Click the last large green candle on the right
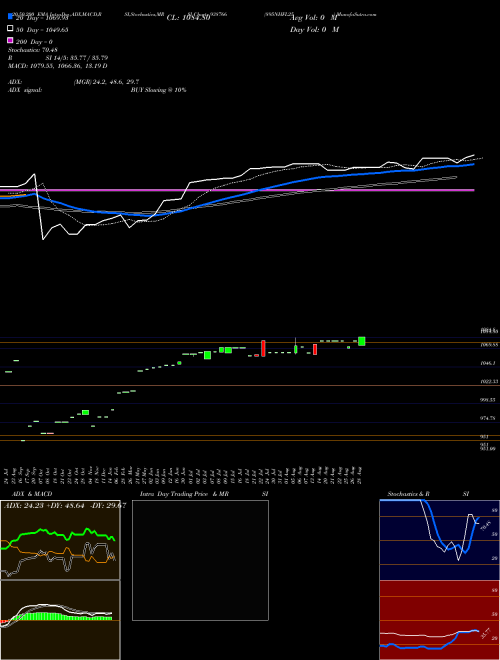This screenshot has height=660, width=500. point(362,341)
